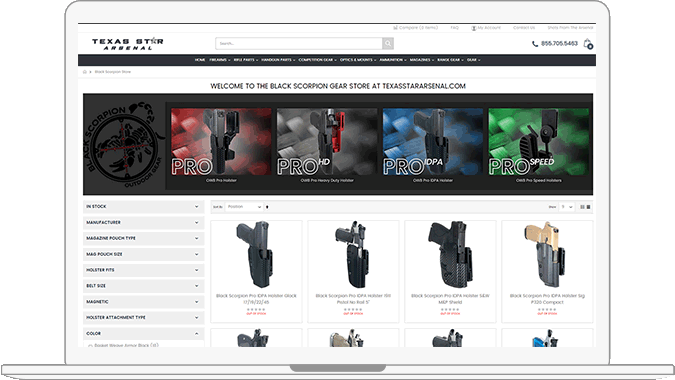
Task: Click the Texas Star Arsenal logo
Action: click(127, 44)
